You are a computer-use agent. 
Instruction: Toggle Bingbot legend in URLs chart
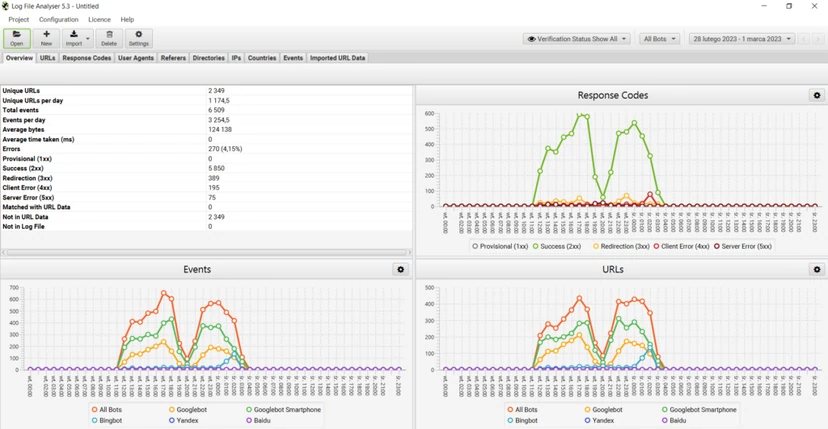coord(523,421)
